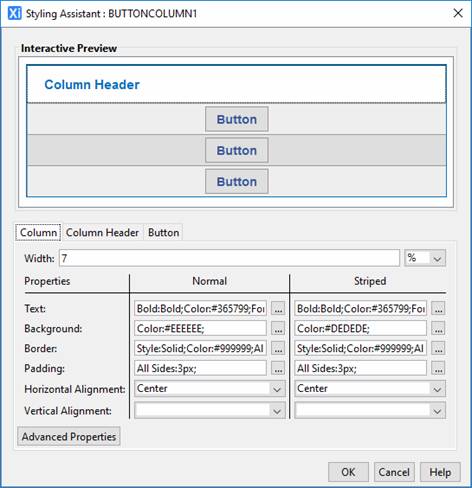This screenshot has width=472, height=488.
Task: Confirm with the OK button
Action: click(x=348, y=472)
